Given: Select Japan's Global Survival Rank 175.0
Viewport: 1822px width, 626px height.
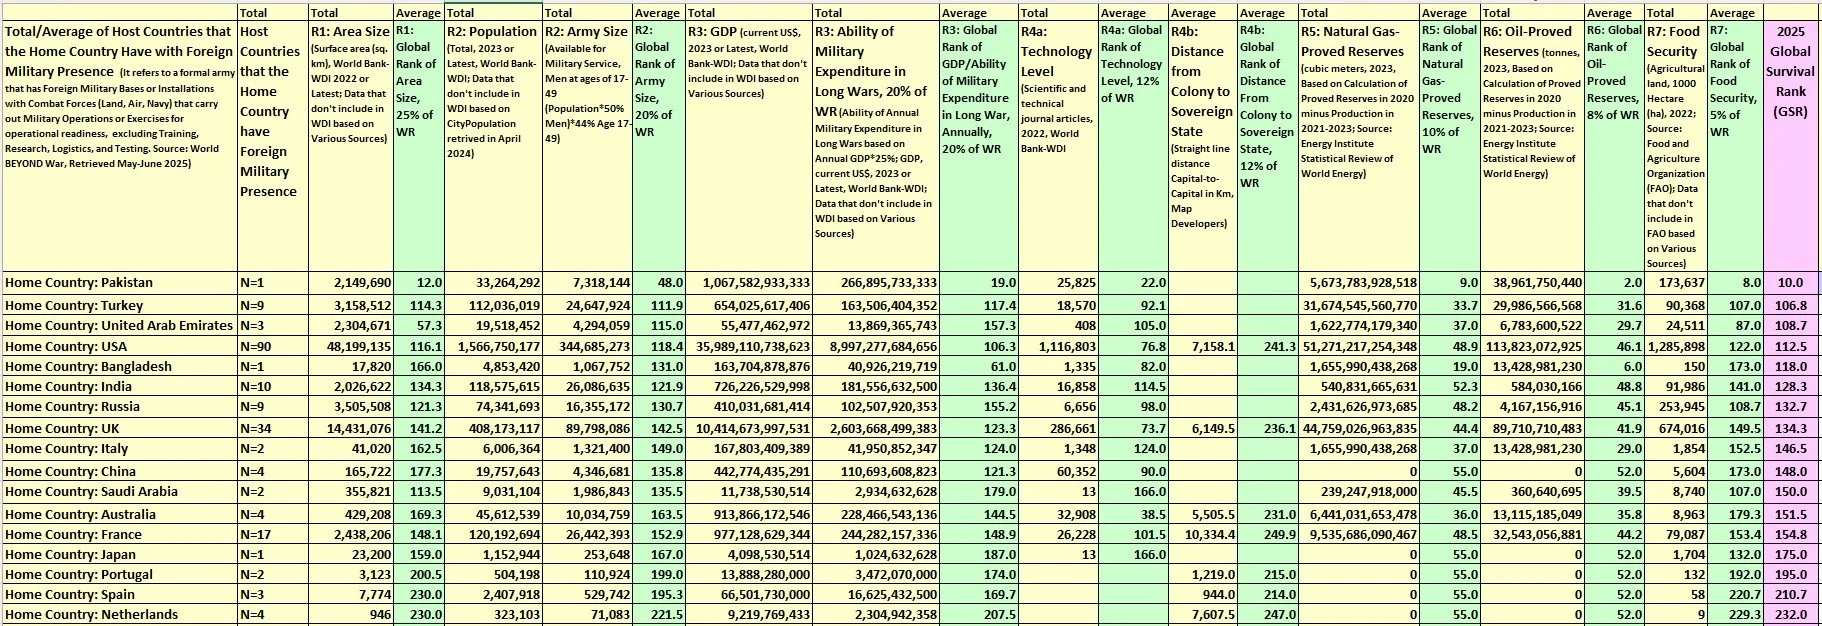Looking at the screenshot, I should click(x=1790, y=554).
